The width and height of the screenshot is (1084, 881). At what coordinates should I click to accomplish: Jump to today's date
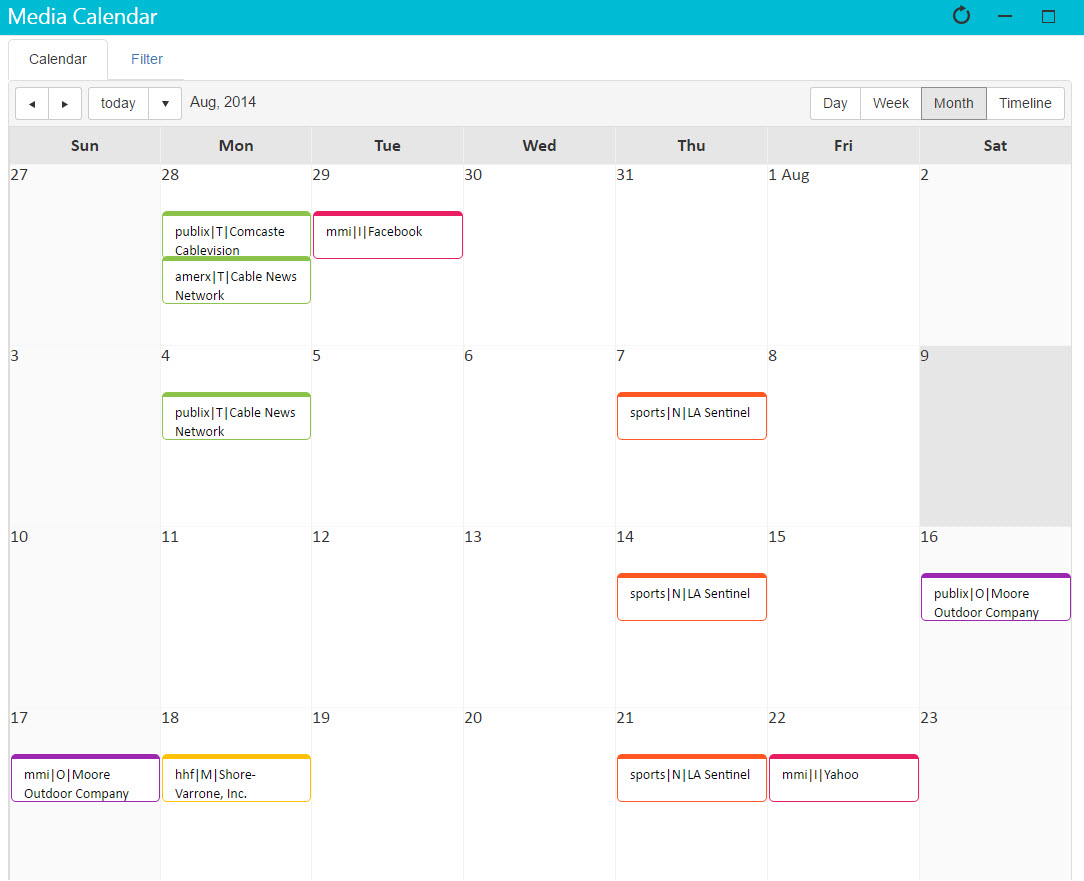point(118,104)
